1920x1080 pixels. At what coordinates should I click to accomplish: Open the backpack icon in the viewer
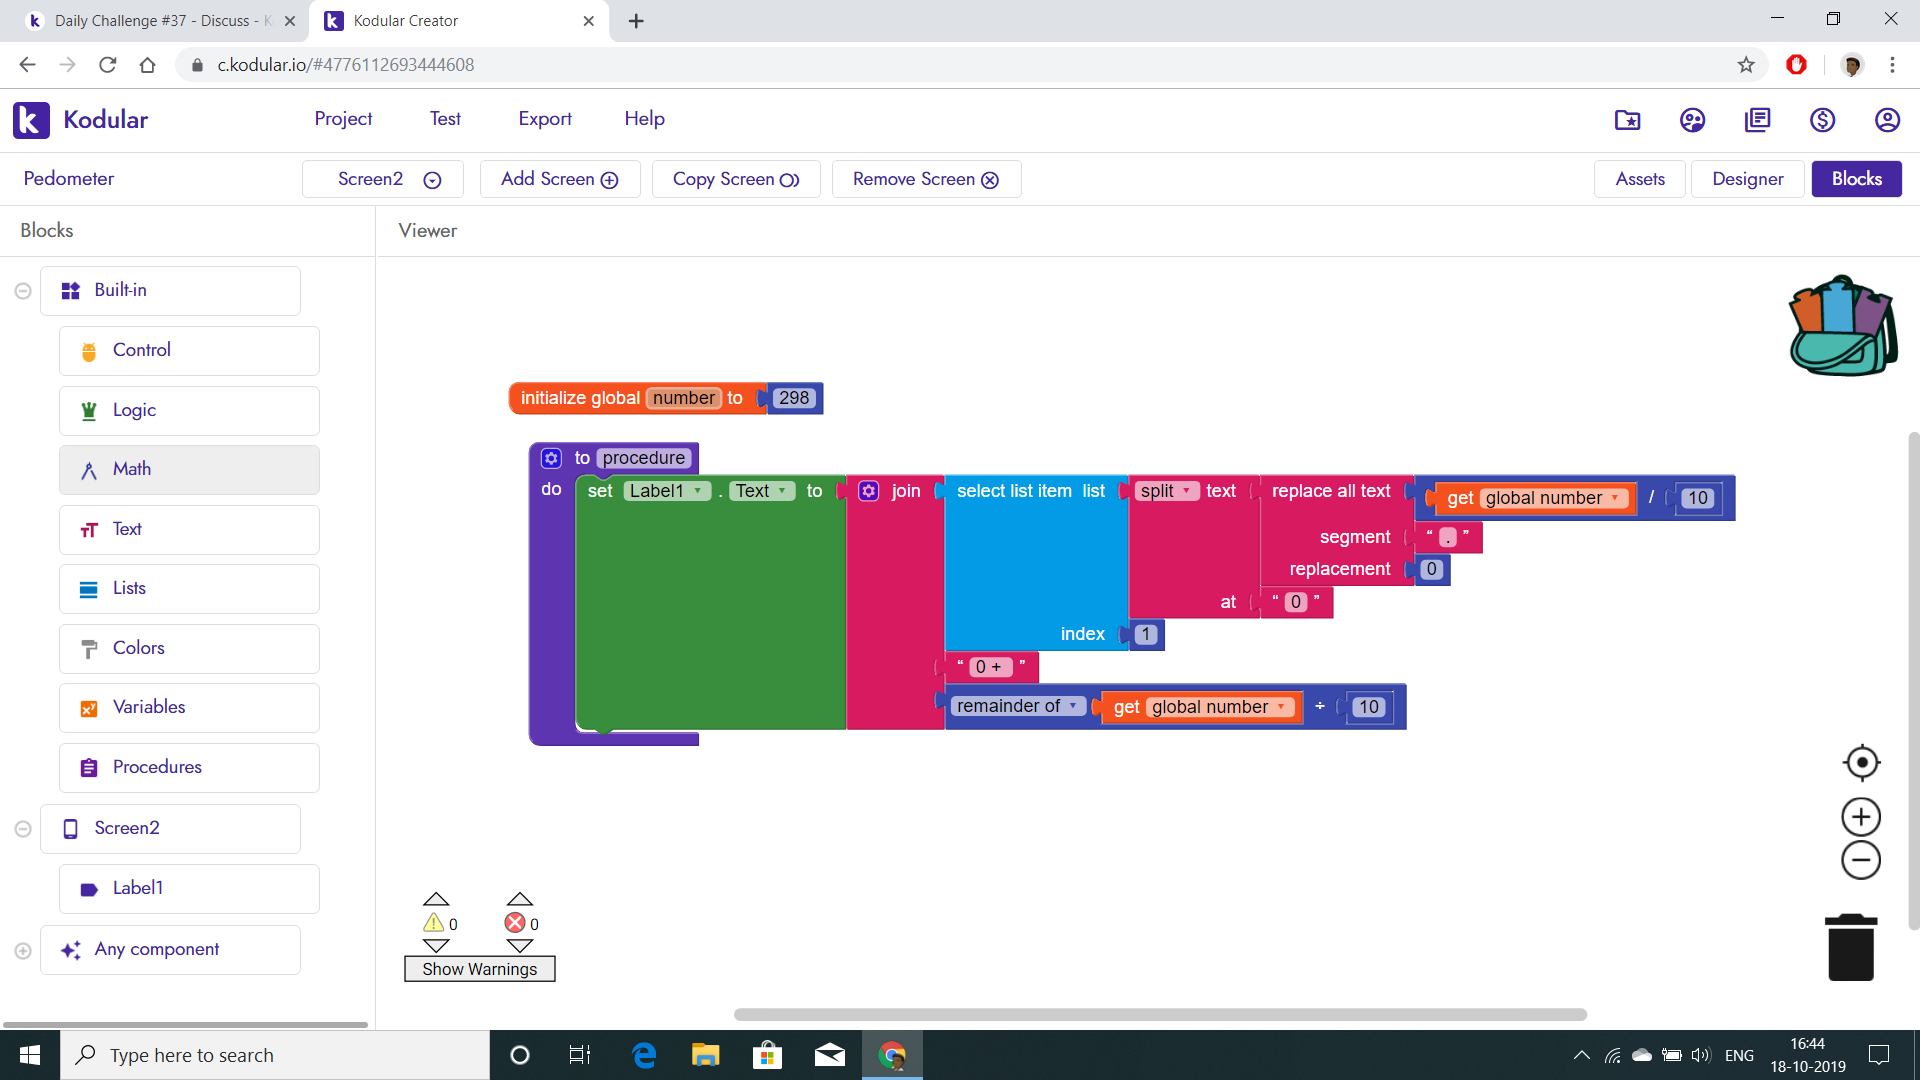[x=1842, y=326]
